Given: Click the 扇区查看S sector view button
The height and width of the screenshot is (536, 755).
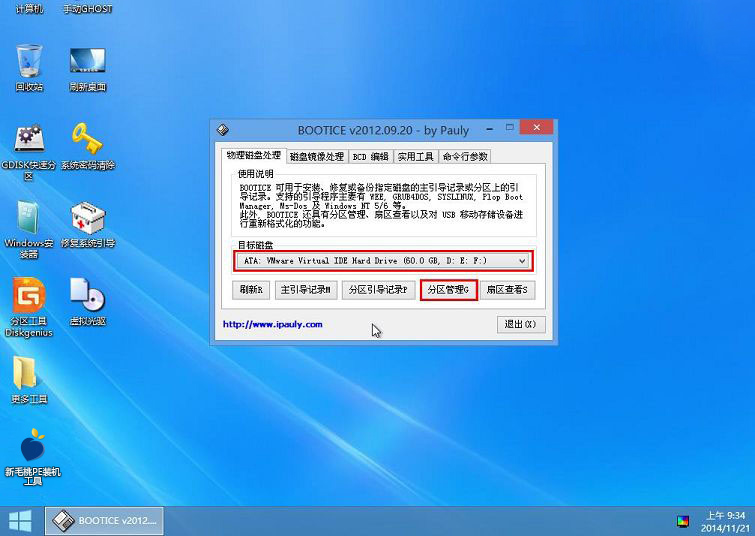Looking at the screenshot, I should 507,290.
